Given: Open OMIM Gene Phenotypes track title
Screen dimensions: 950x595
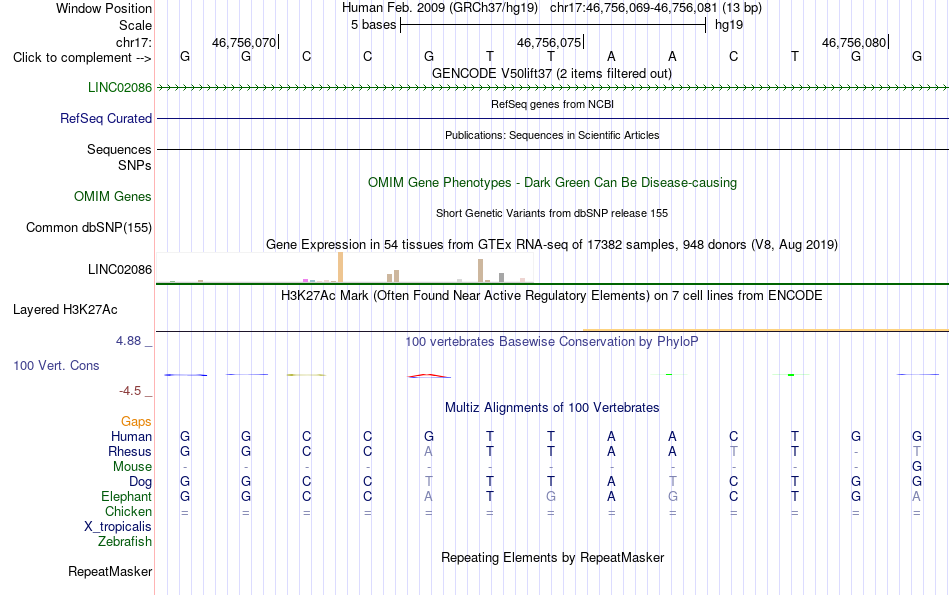Looking at the screenshot, I should 552,182.
